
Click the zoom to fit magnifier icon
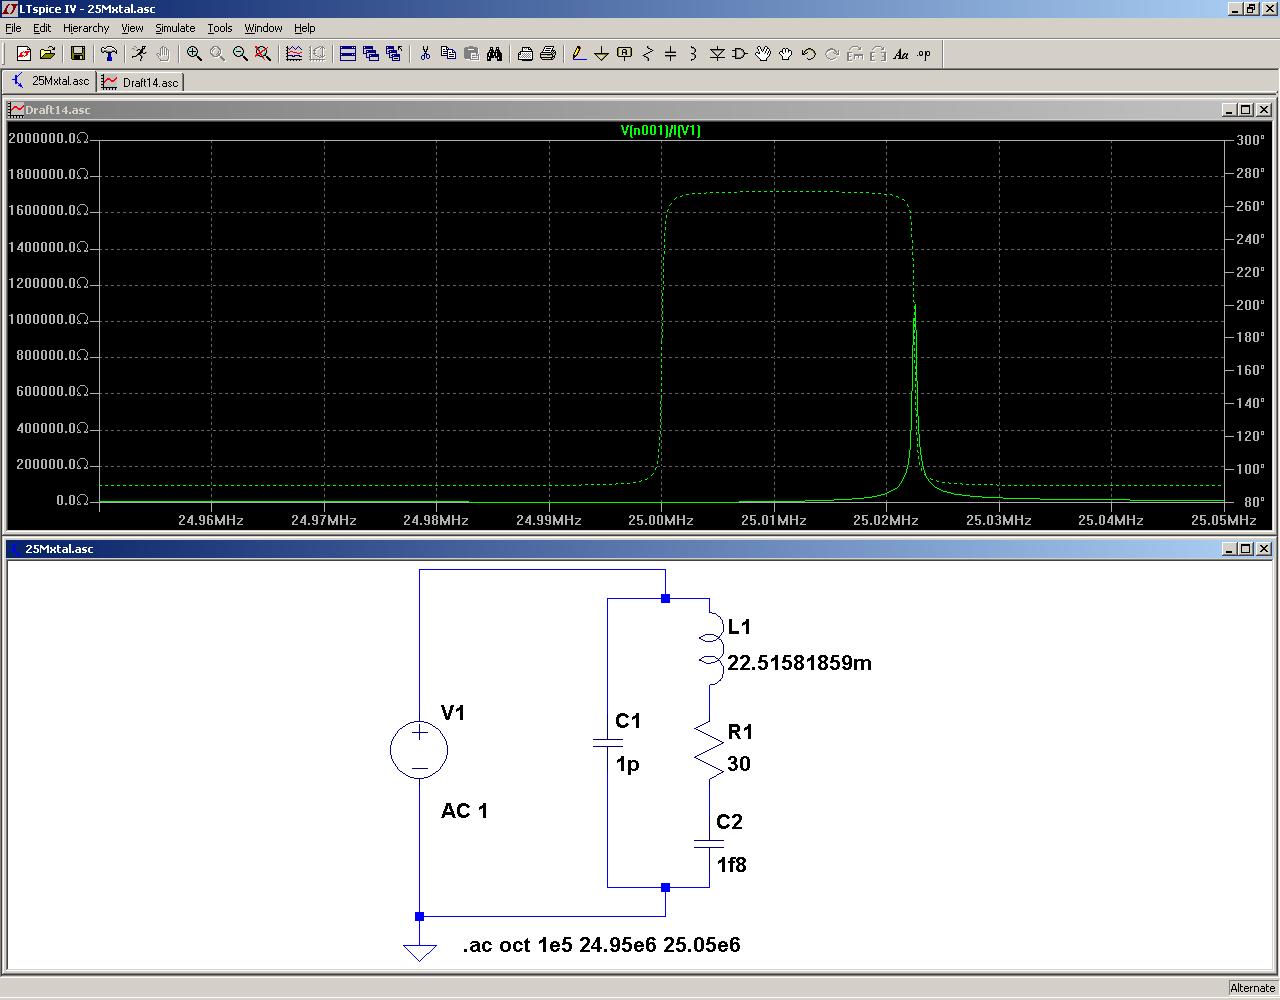[263, 54]
